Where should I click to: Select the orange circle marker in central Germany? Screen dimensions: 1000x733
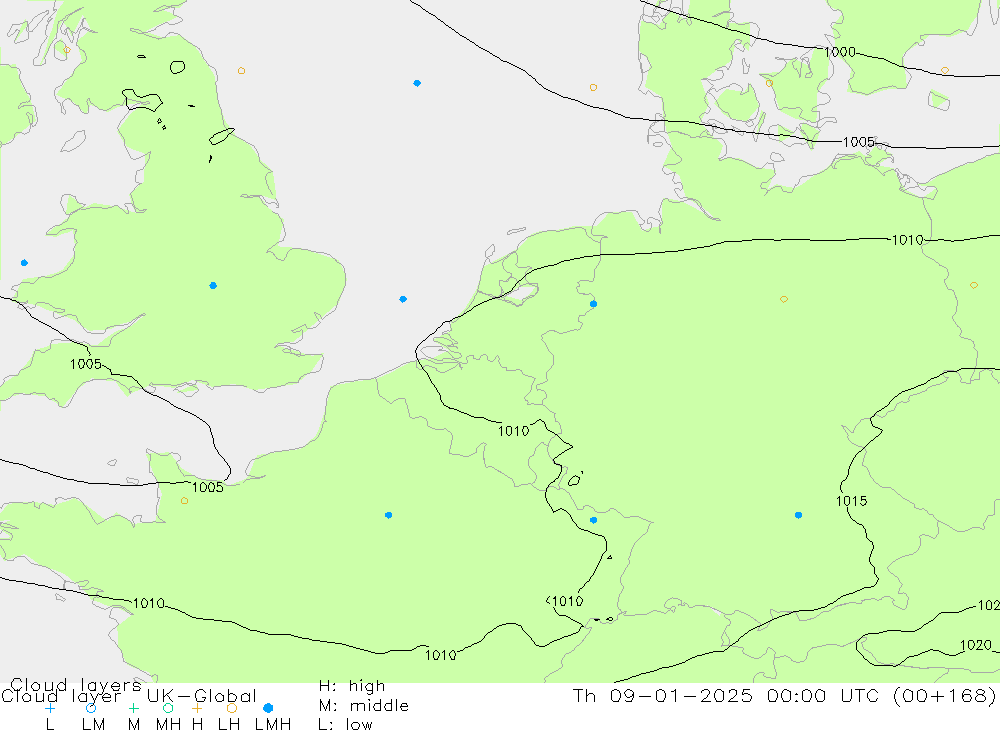(784, 299)
